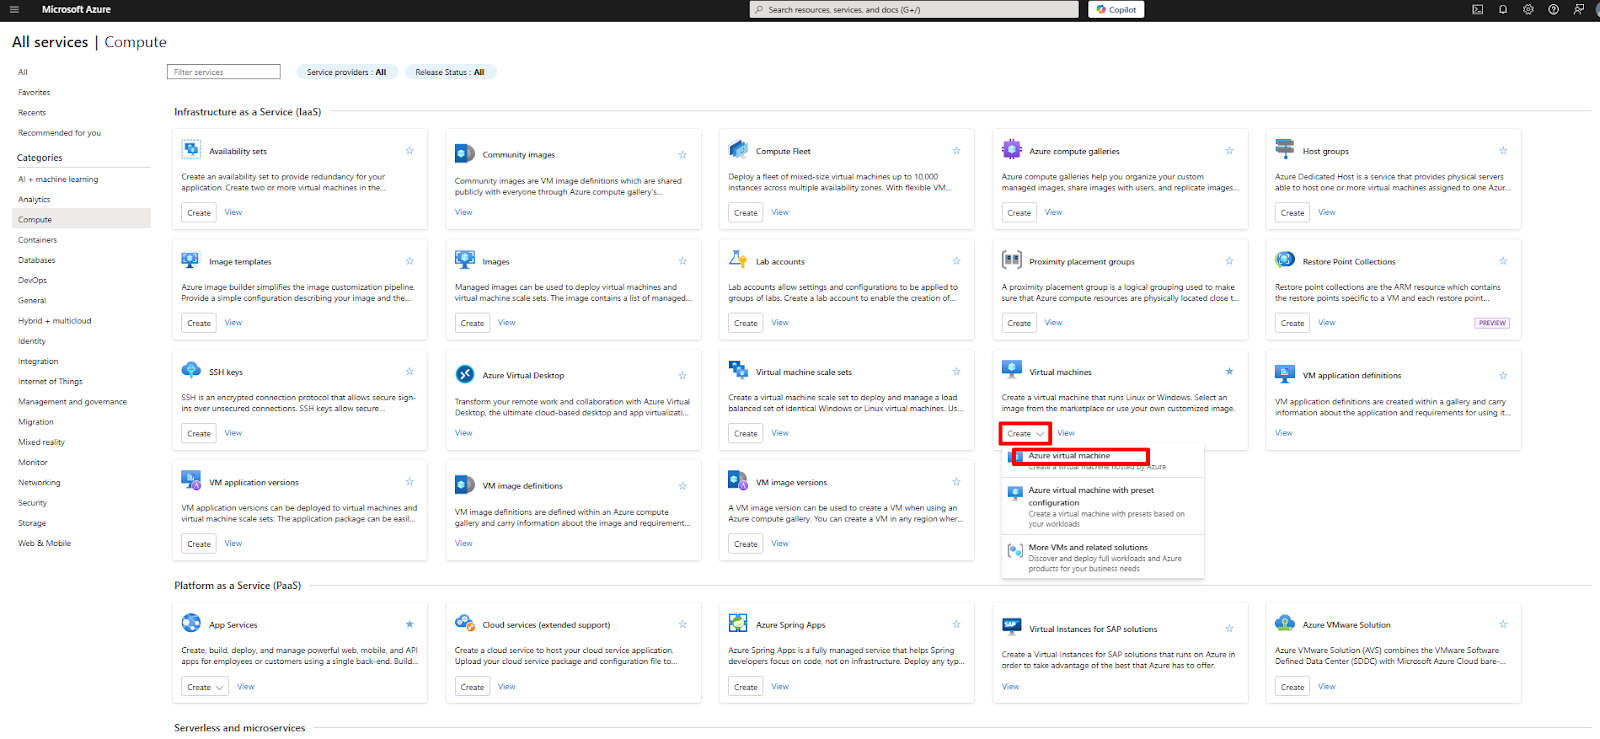Select the Databases category
This screenshot has height=739, width=1600.
[37, 260]
